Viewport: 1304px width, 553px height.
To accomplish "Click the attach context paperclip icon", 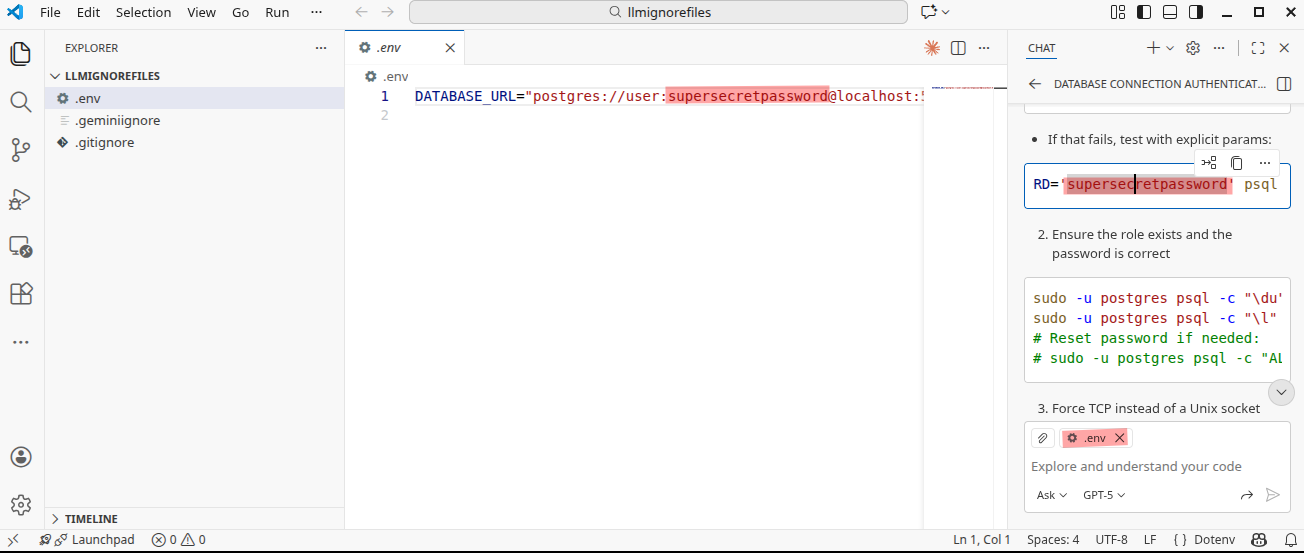I will pyautogui.click(x=1042, y=438).
